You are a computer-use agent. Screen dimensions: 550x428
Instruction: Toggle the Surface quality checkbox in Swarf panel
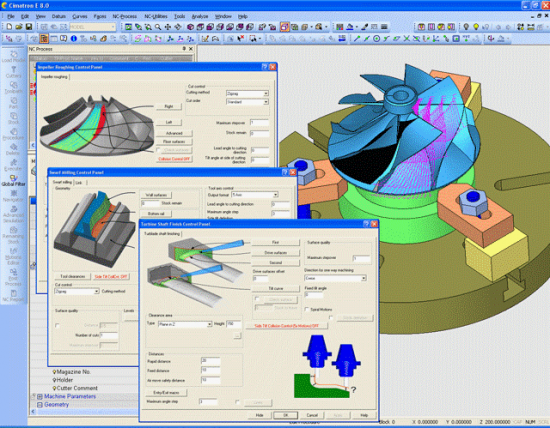(x=58, y=326)
